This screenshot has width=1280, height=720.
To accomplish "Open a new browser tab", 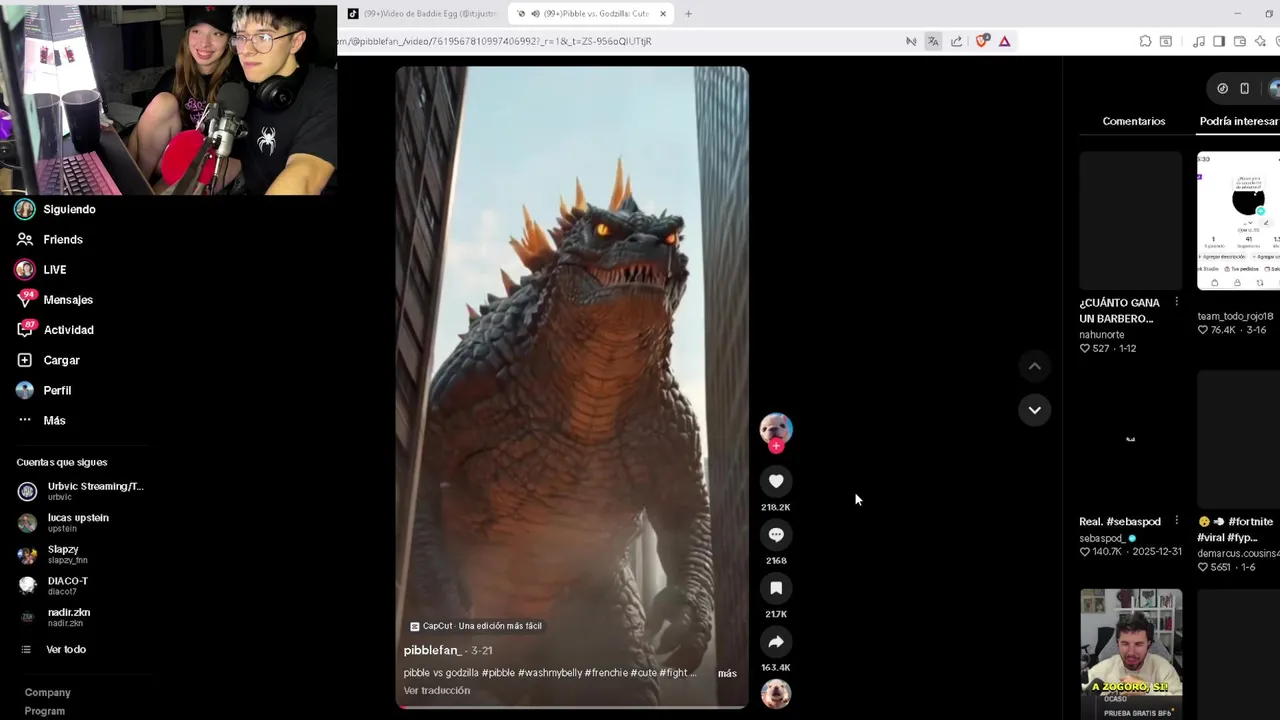I will point(688,14).
